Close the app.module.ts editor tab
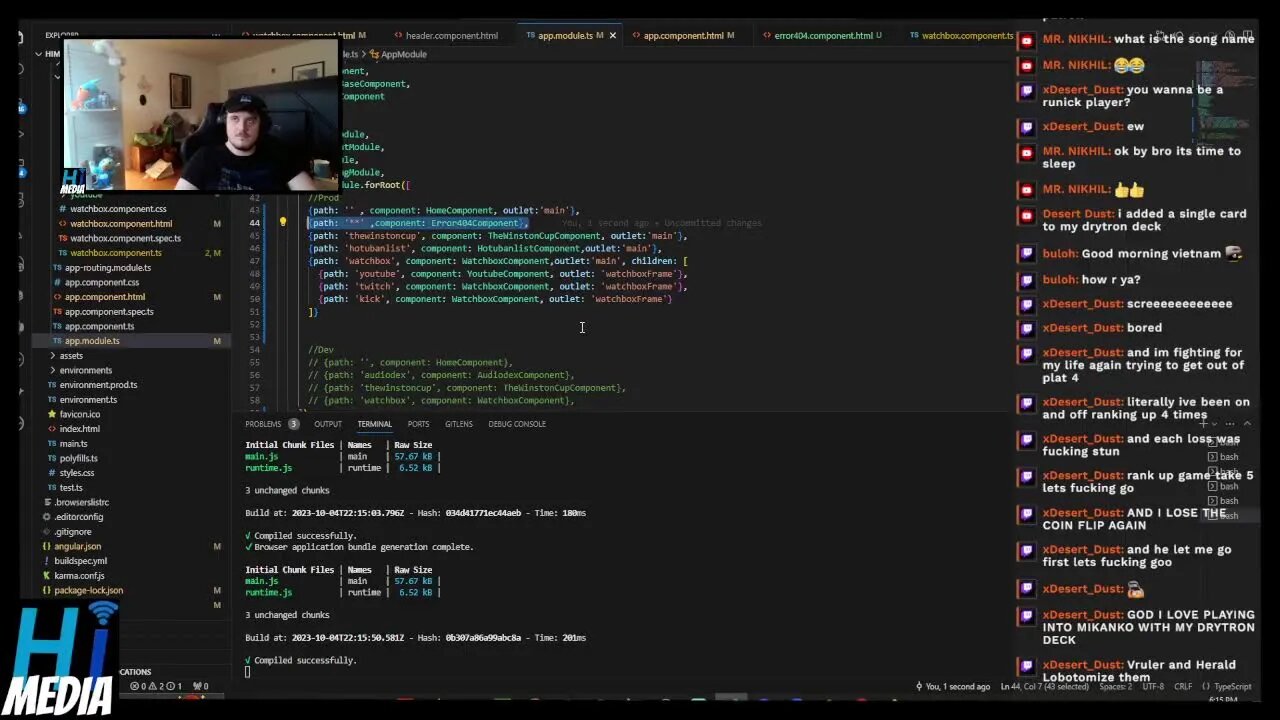Image resolution: width=1280 pixels, height=720 pixels. pyautogui.click(x=612, y=36)
